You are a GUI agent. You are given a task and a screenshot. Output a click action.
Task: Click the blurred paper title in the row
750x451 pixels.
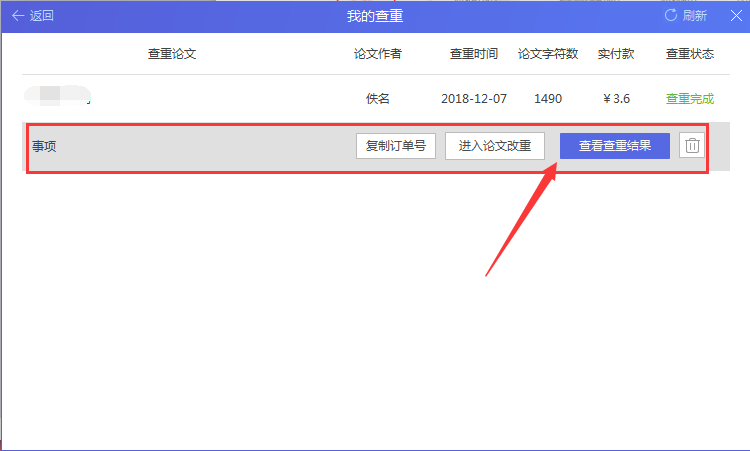click(x=58, y=98)
